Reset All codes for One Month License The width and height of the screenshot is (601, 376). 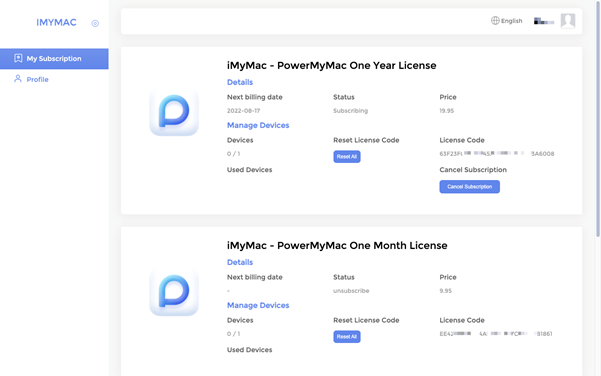click(x=346, y=337)
